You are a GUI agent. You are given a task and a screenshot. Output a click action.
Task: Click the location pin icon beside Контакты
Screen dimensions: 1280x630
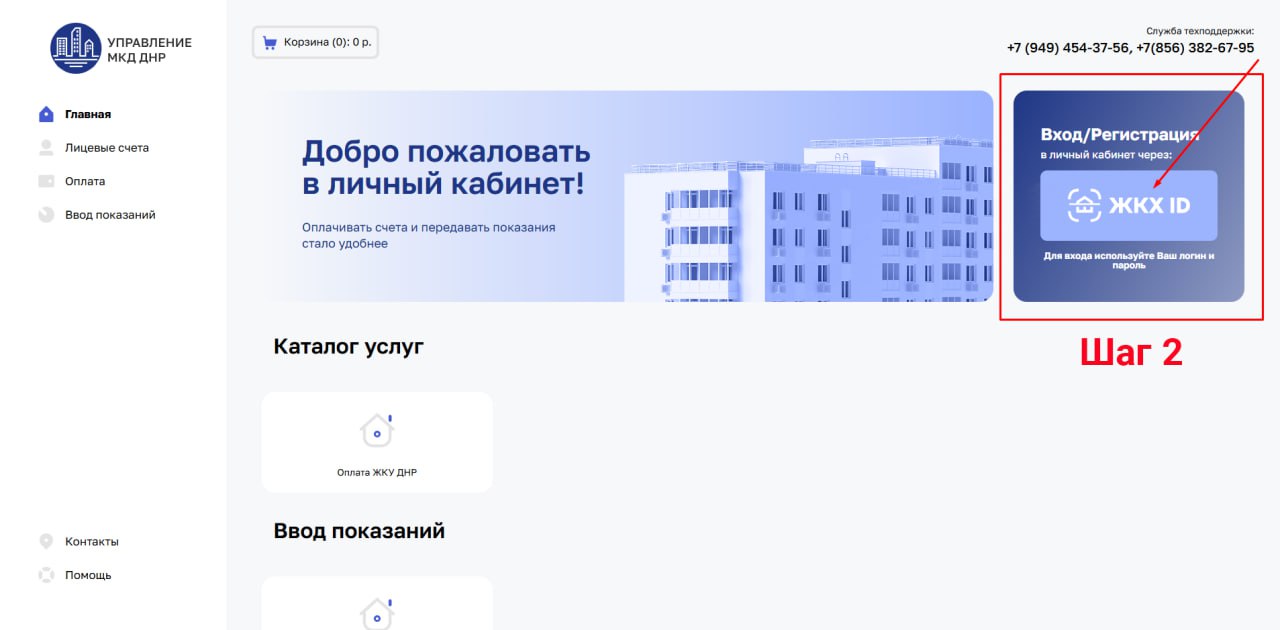click(x=46, y=541)
